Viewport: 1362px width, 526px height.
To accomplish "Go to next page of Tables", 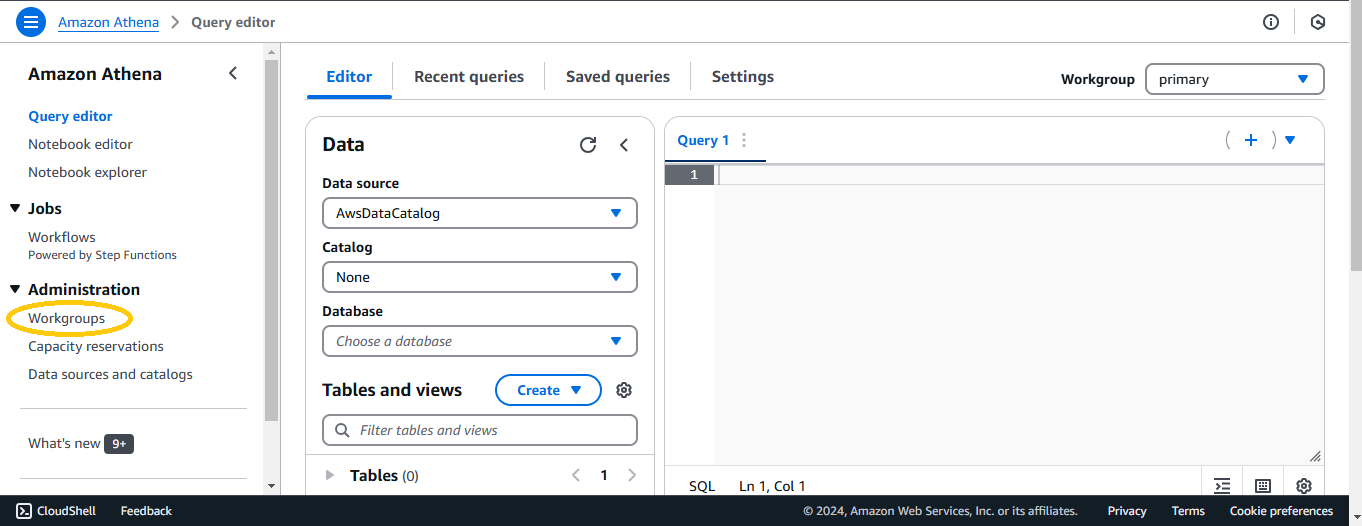I will tap(632, 476).
